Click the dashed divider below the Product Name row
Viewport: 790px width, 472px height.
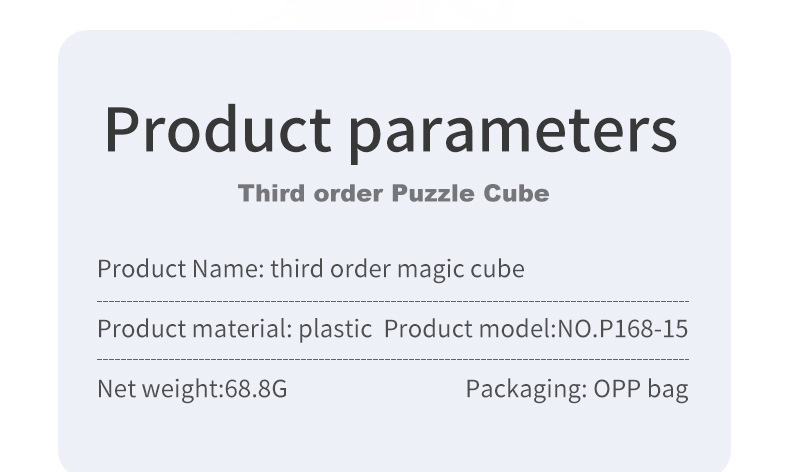[392, 300]
